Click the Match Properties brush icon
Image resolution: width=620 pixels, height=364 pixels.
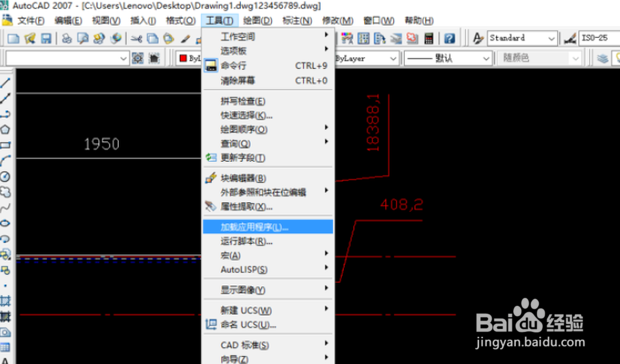pos(185,38)
